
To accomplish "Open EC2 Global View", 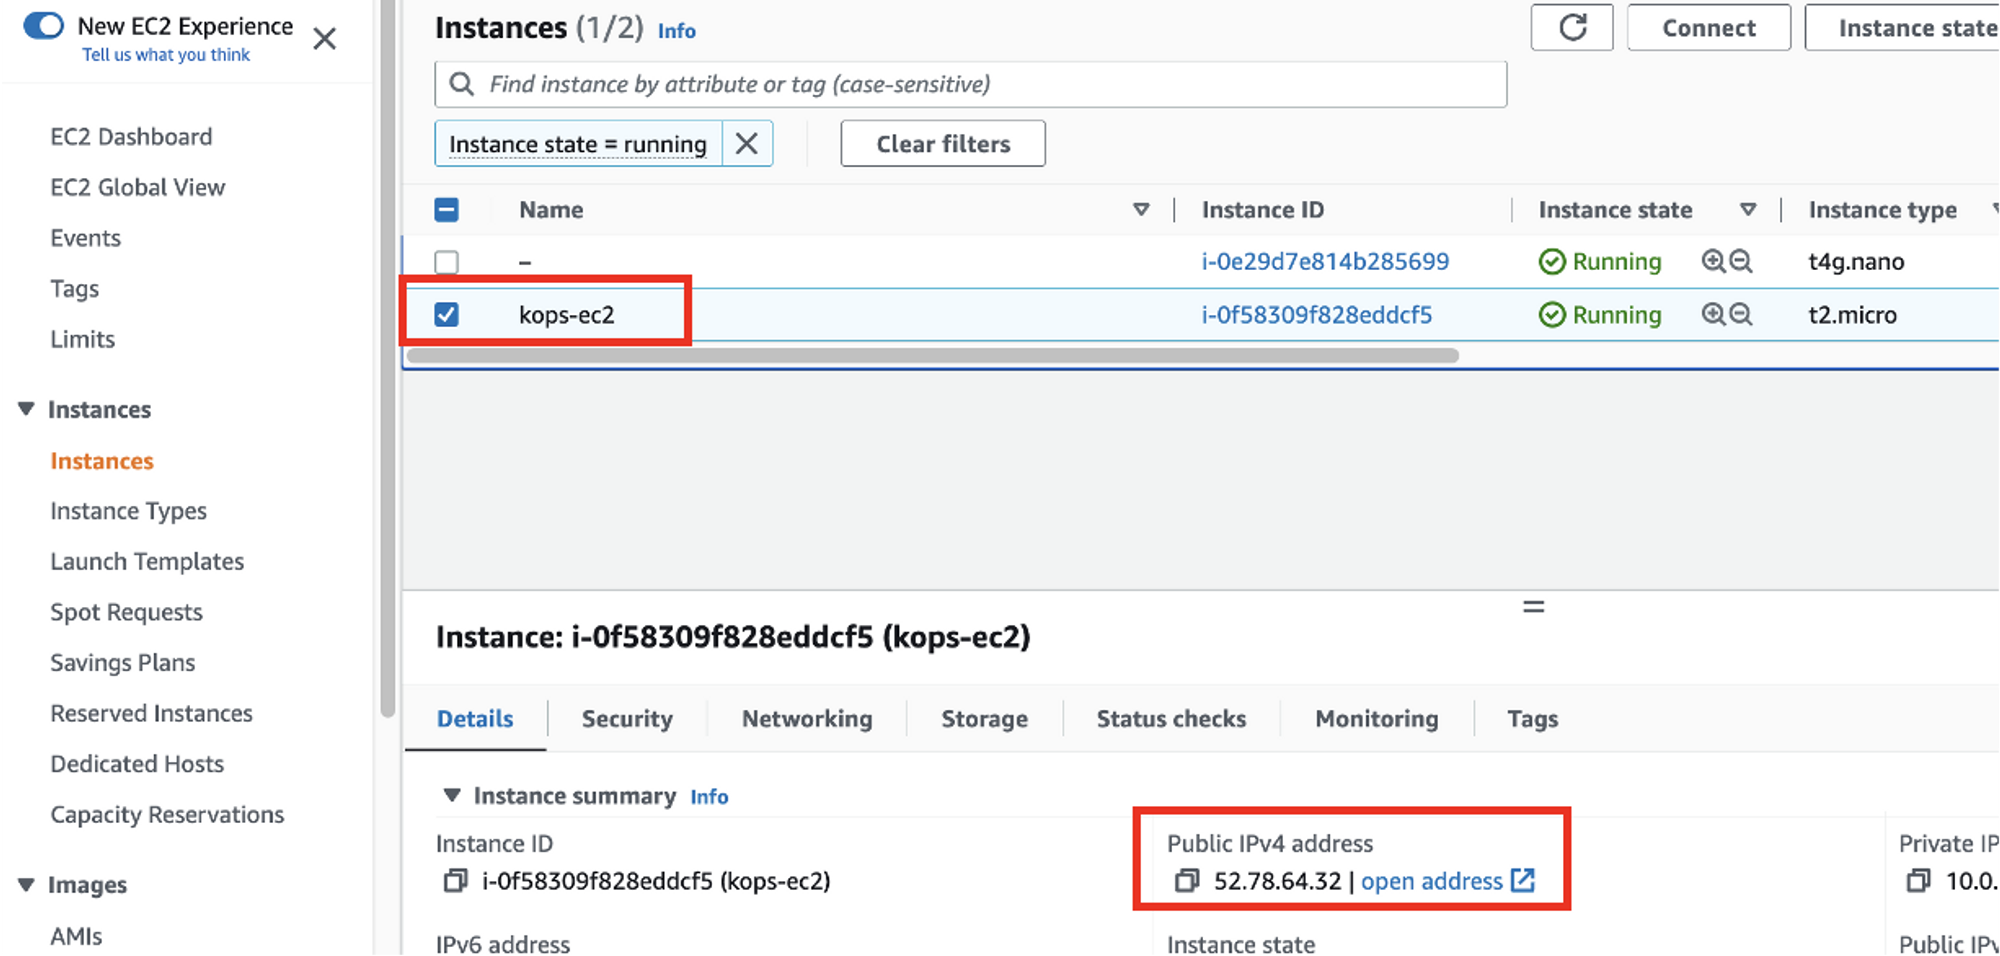I will coord(137,187).
